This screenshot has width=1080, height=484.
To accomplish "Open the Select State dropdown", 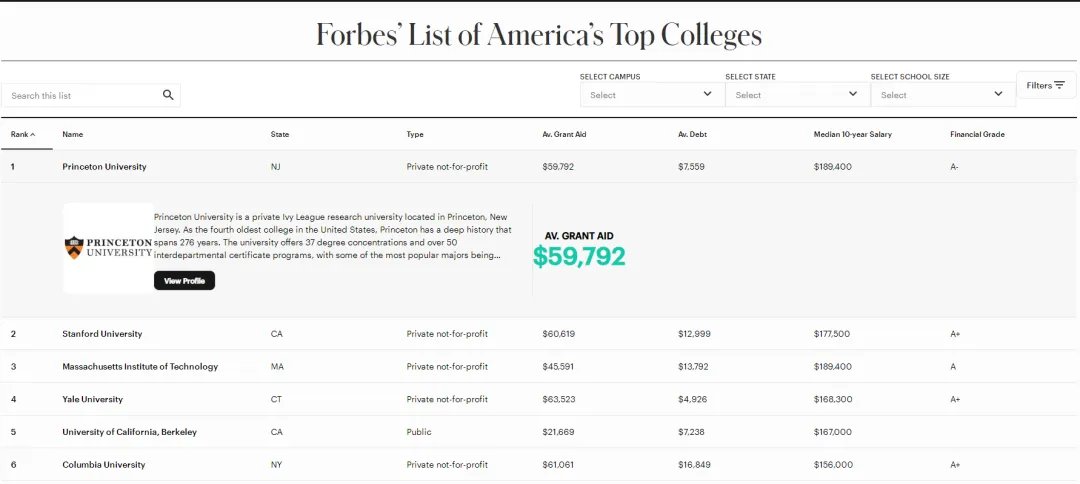I will pyautogui.click(x=796, y=95).
